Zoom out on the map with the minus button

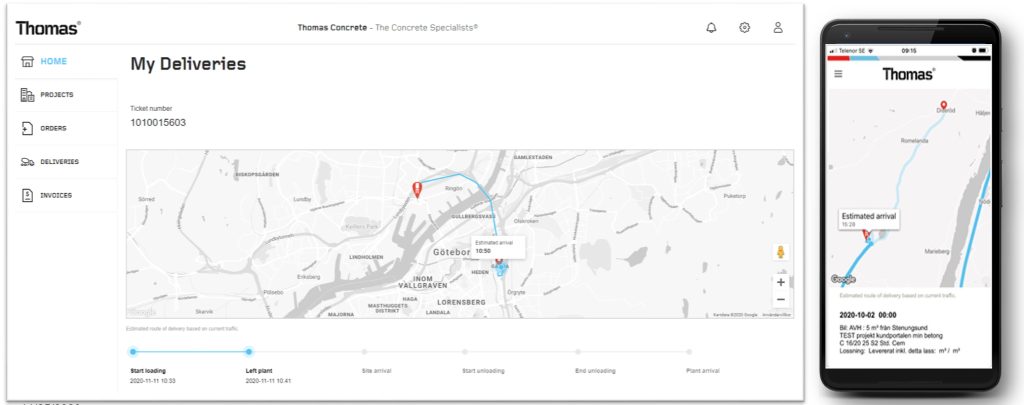click(780, 300)
